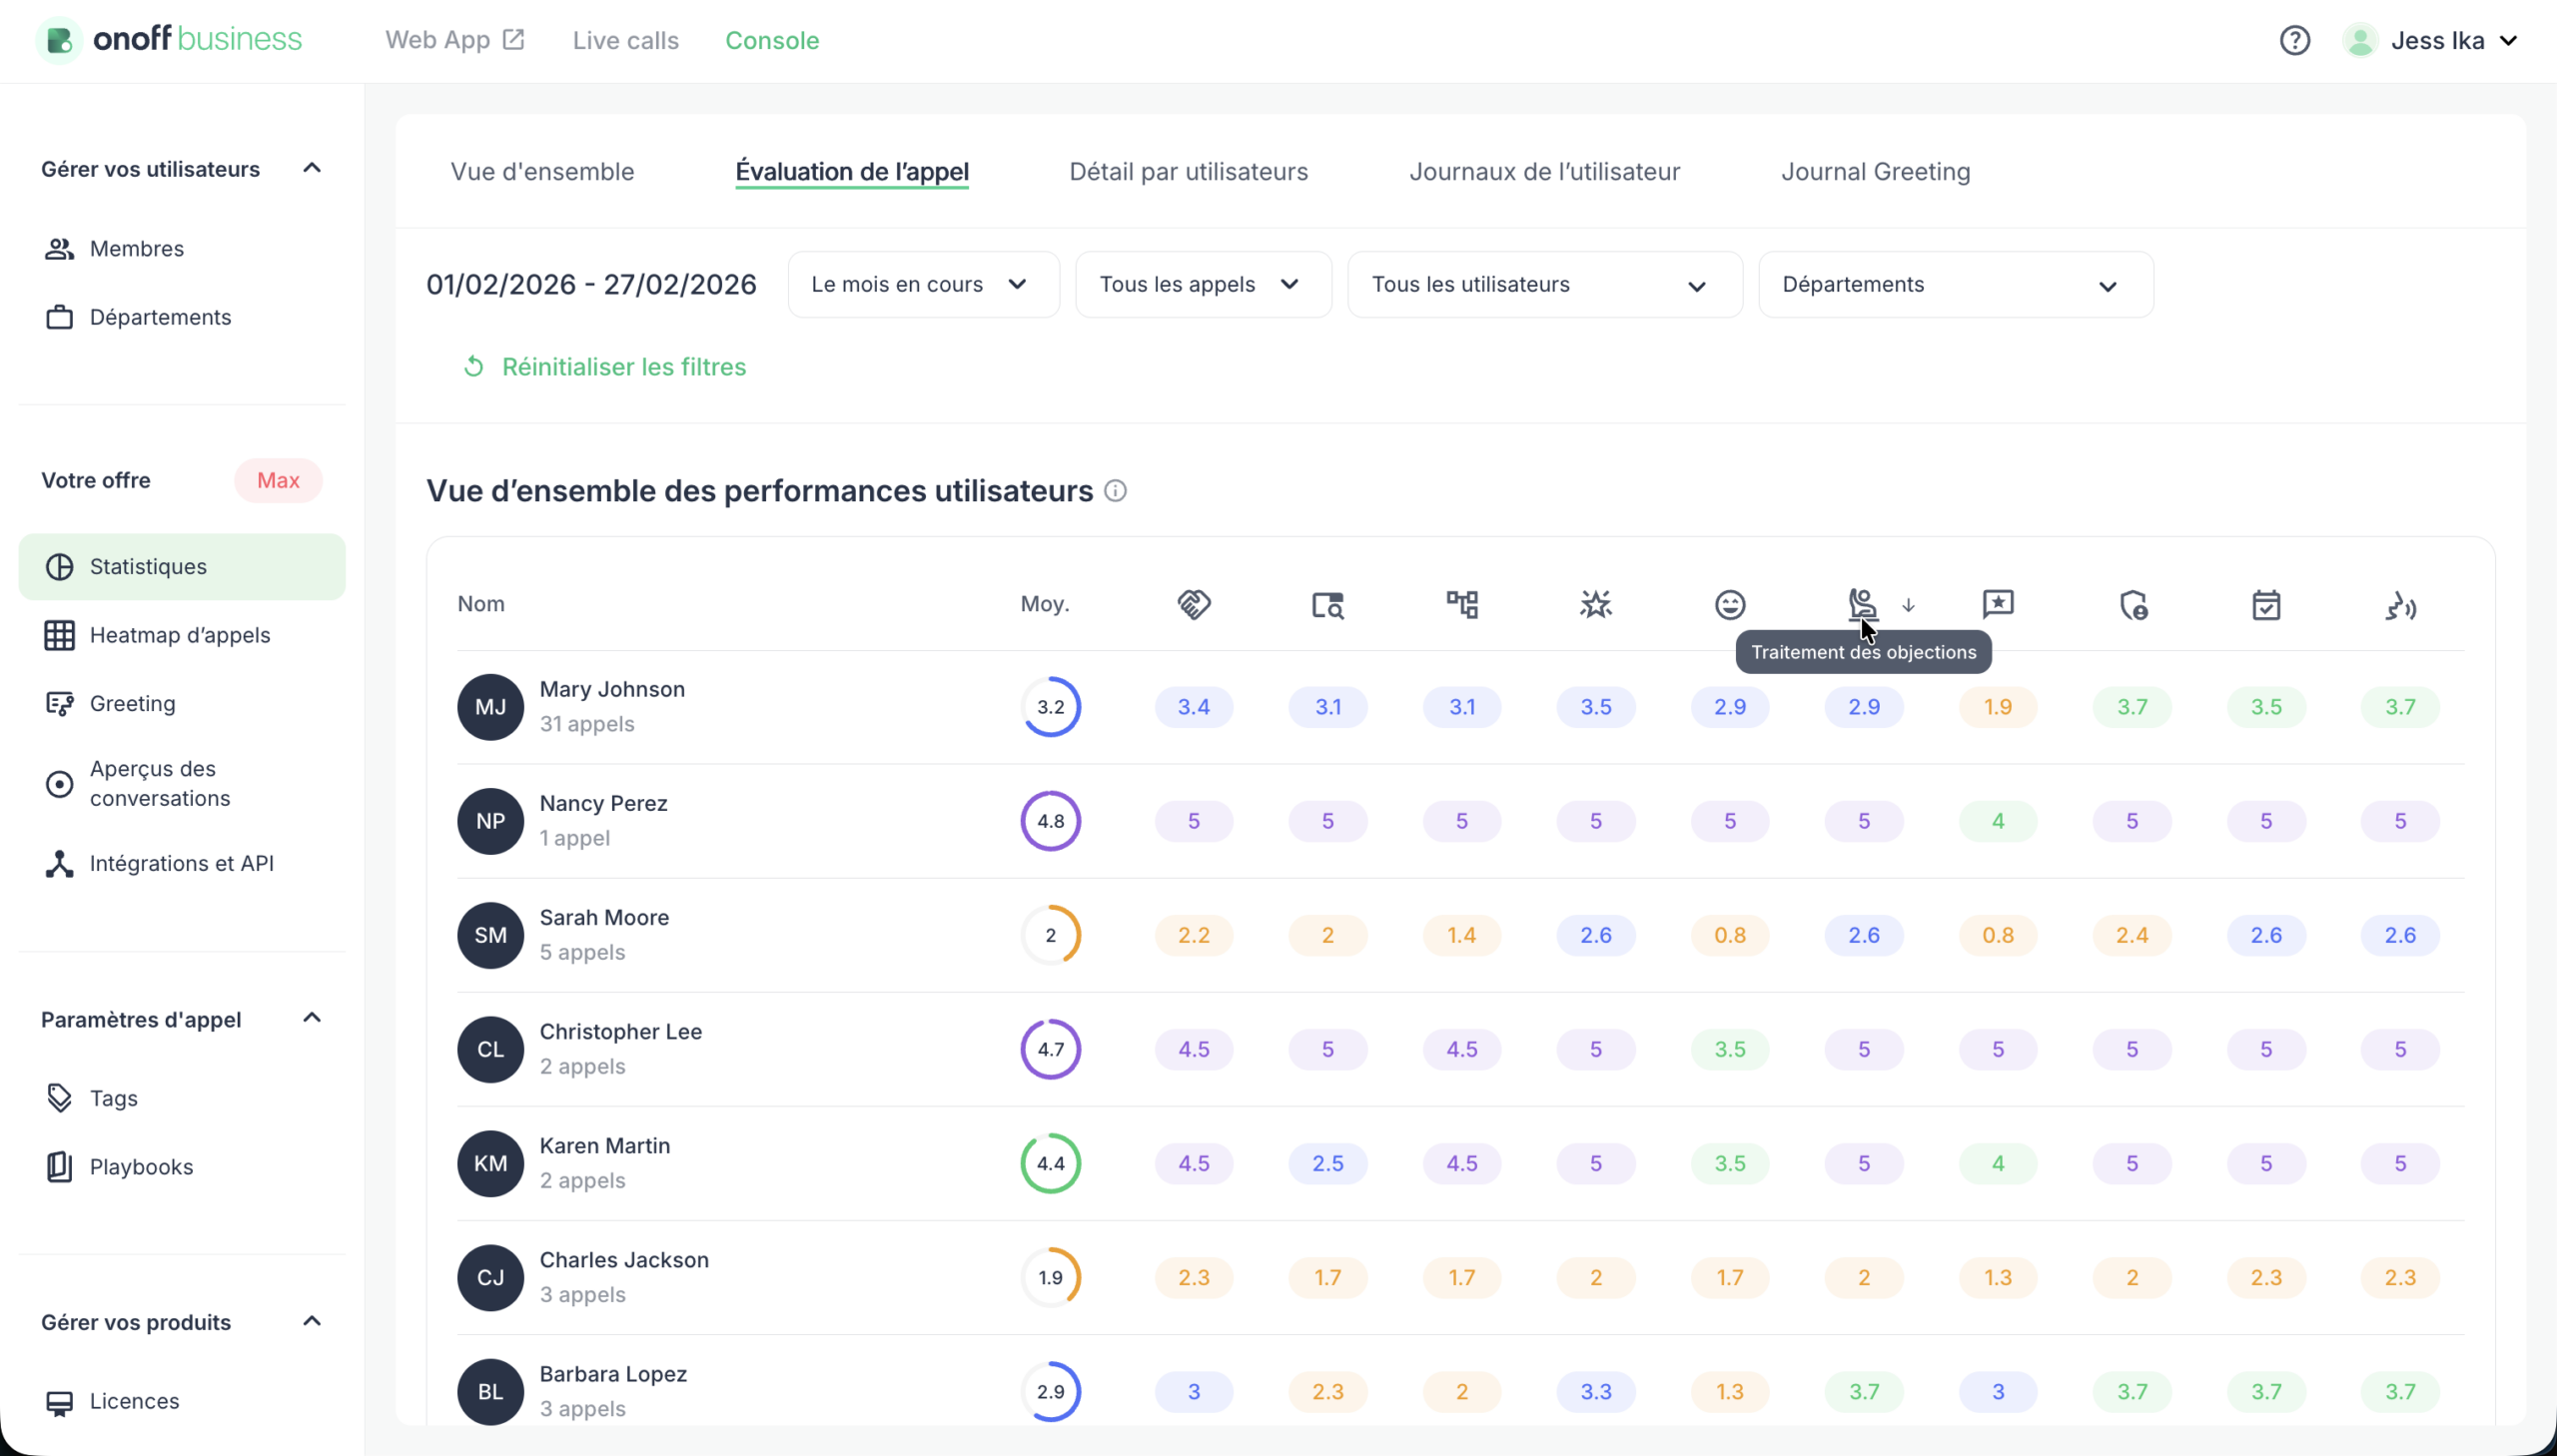Click the calendar-check rating column icon
Viewport: 2557px width, 1456px height.
pyautogui.click(x=2266, y=604)
